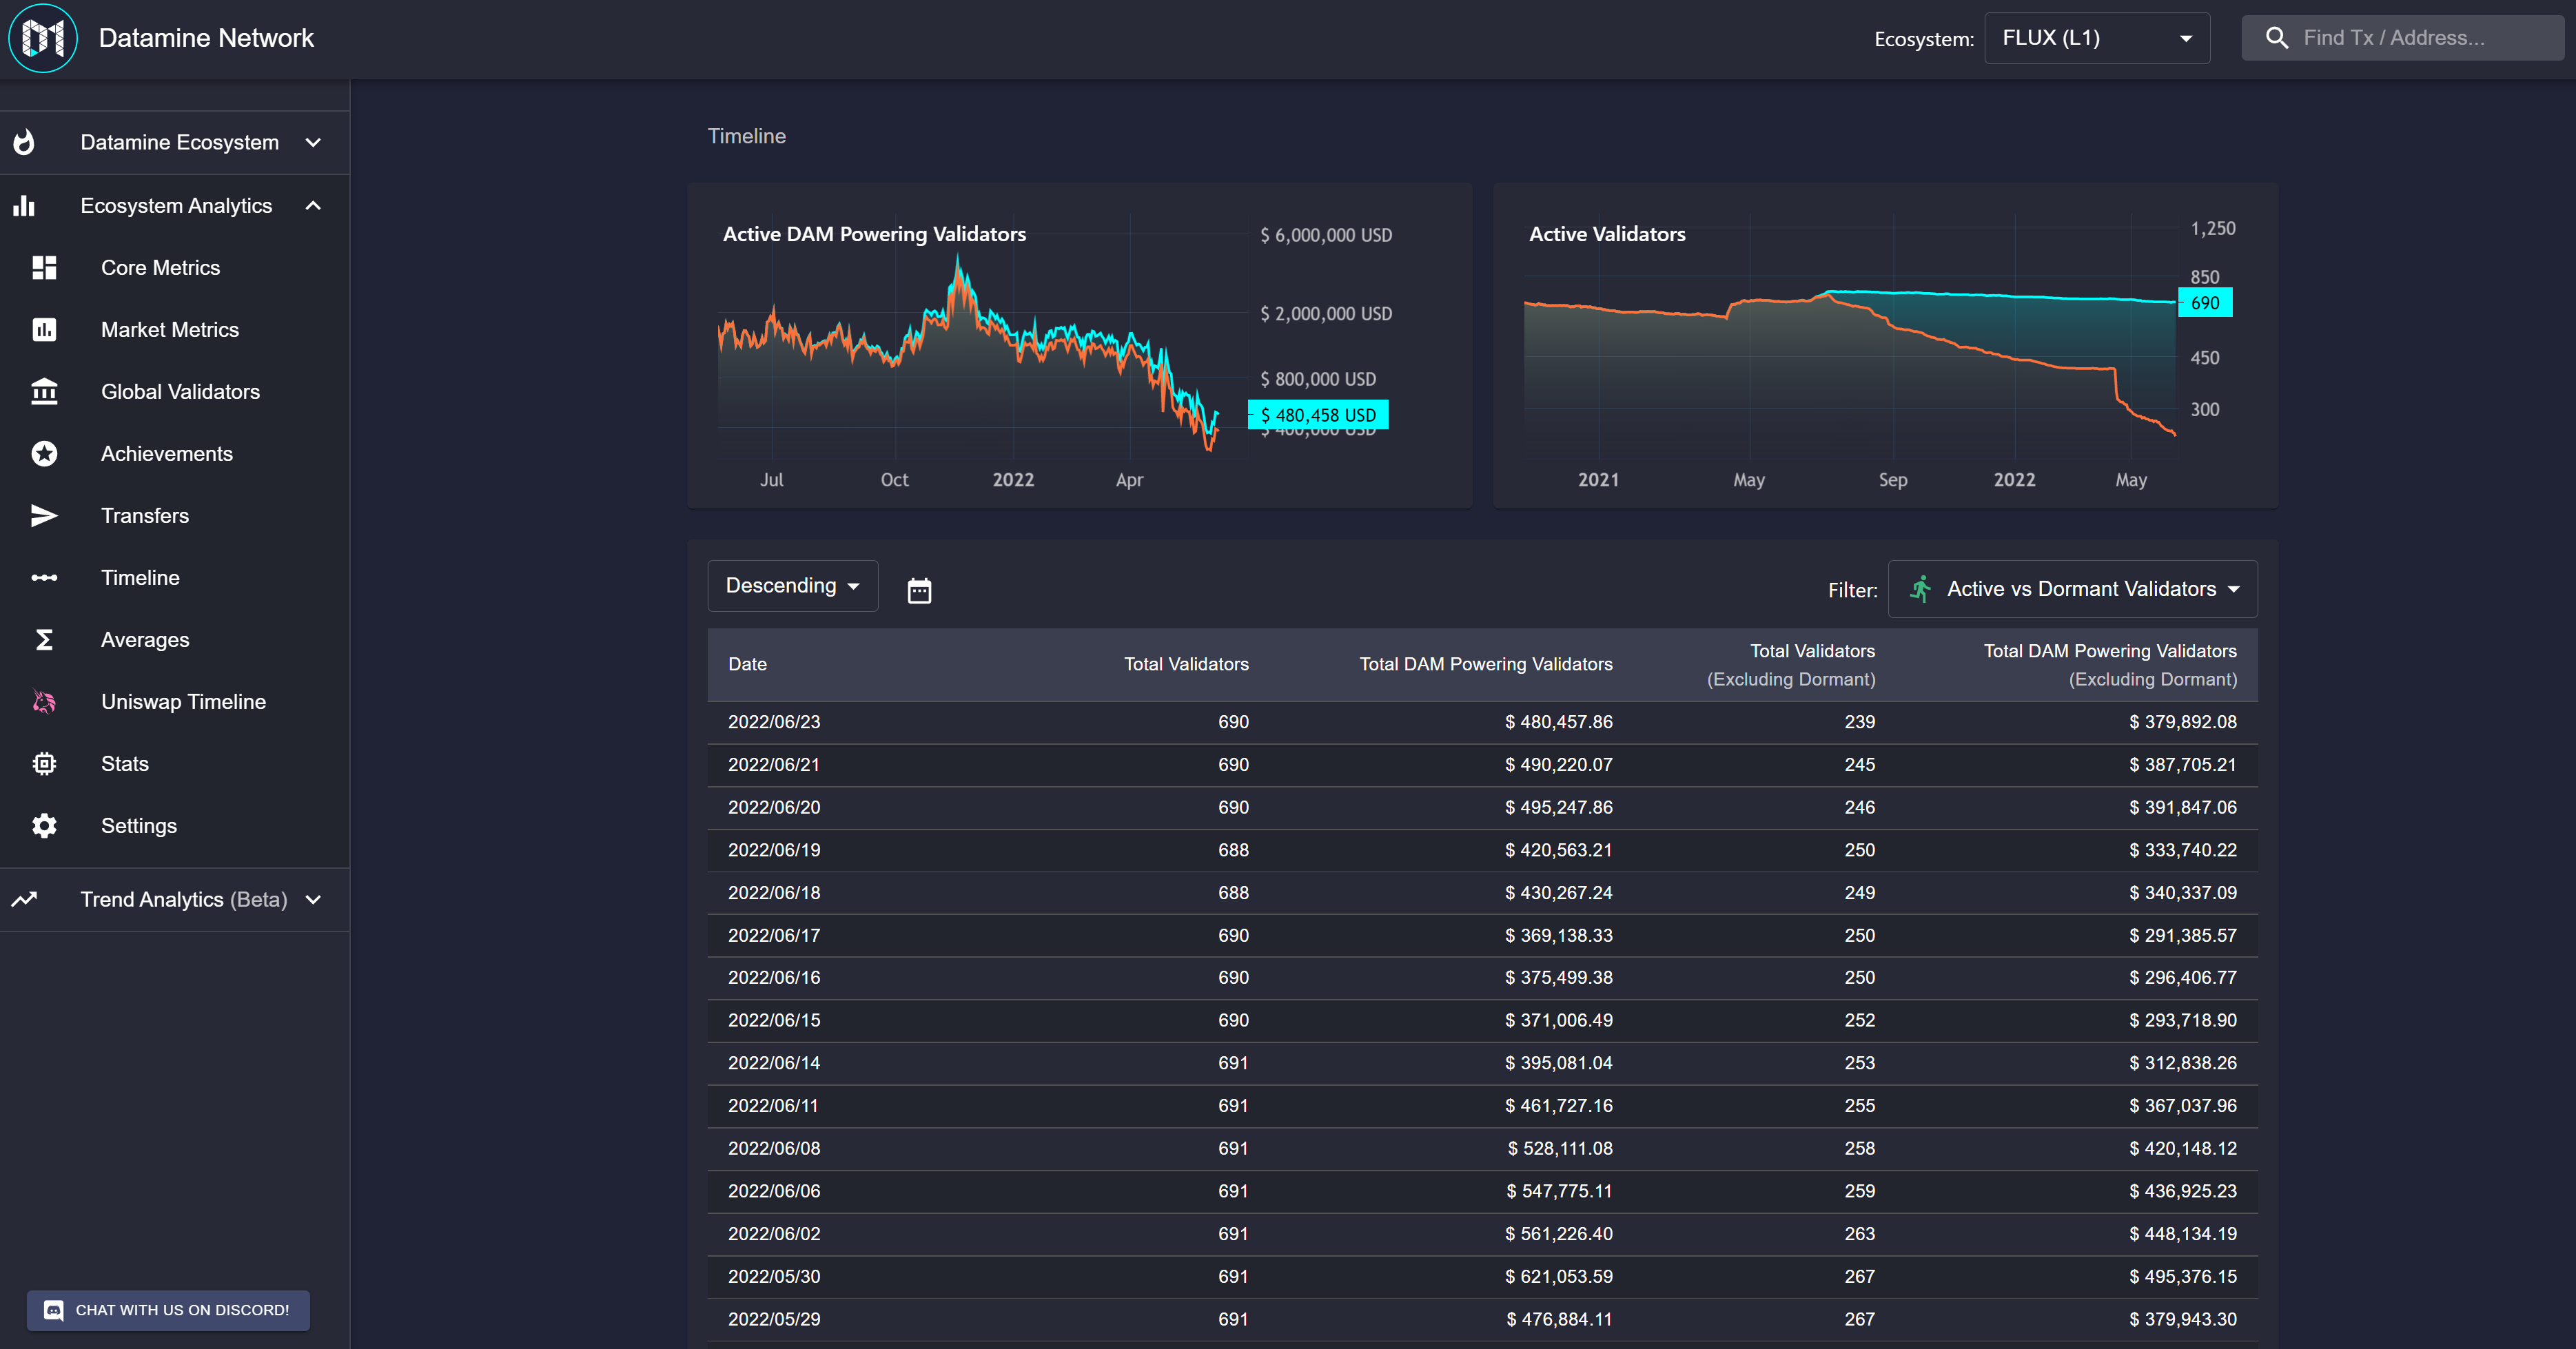Viewport: 2576px width, 1349px height.
Task: Click the Trend Analytics trending-up icon
Action: coord(24,900)
